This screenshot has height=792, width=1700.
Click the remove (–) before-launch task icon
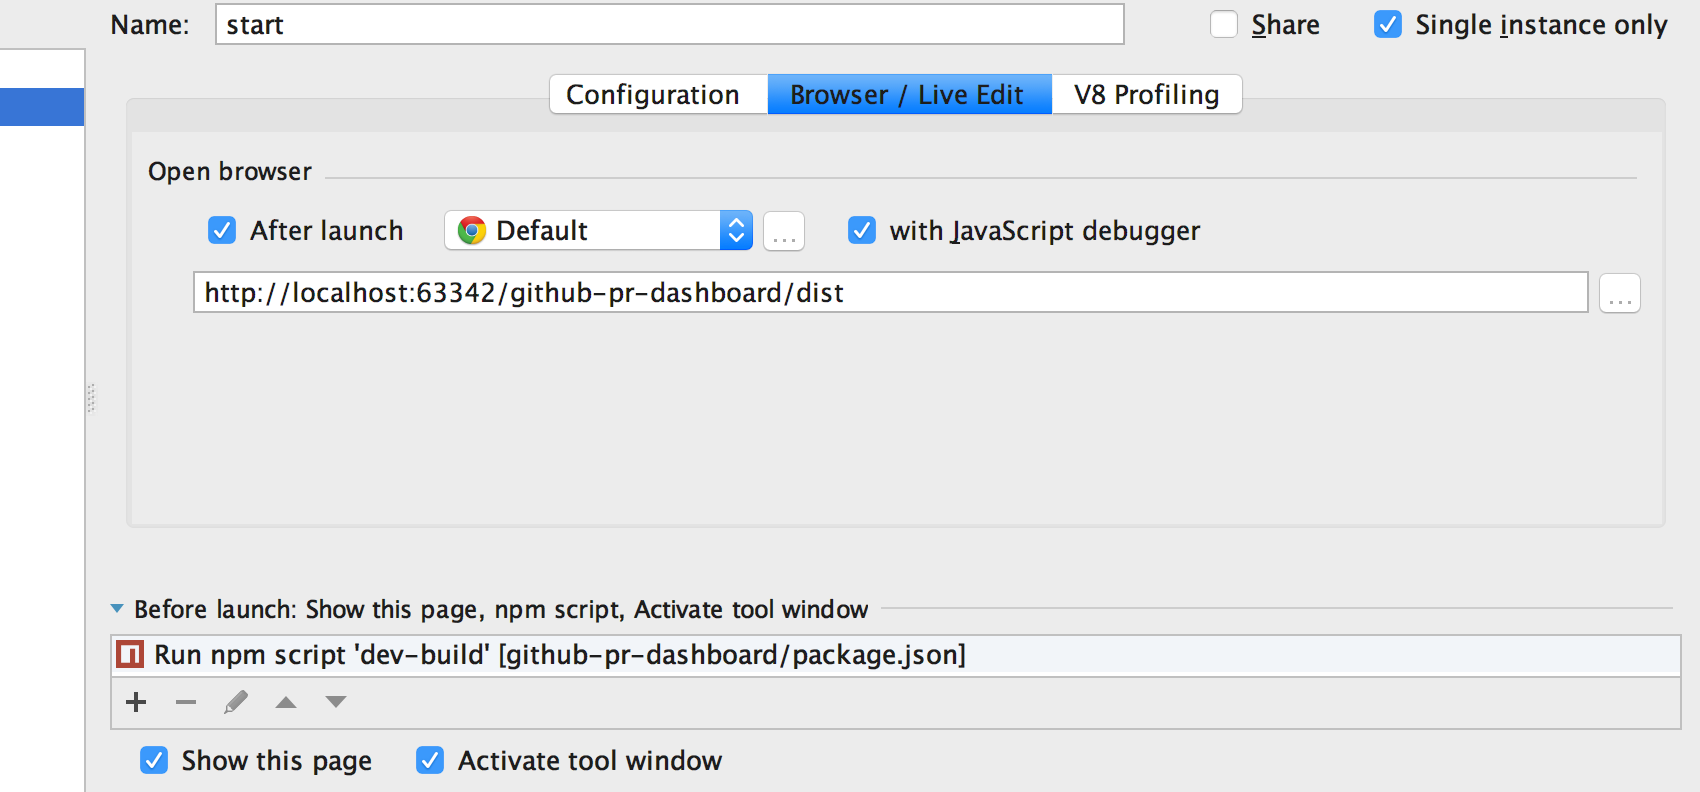pyautogui.click(x=186, y=702)
